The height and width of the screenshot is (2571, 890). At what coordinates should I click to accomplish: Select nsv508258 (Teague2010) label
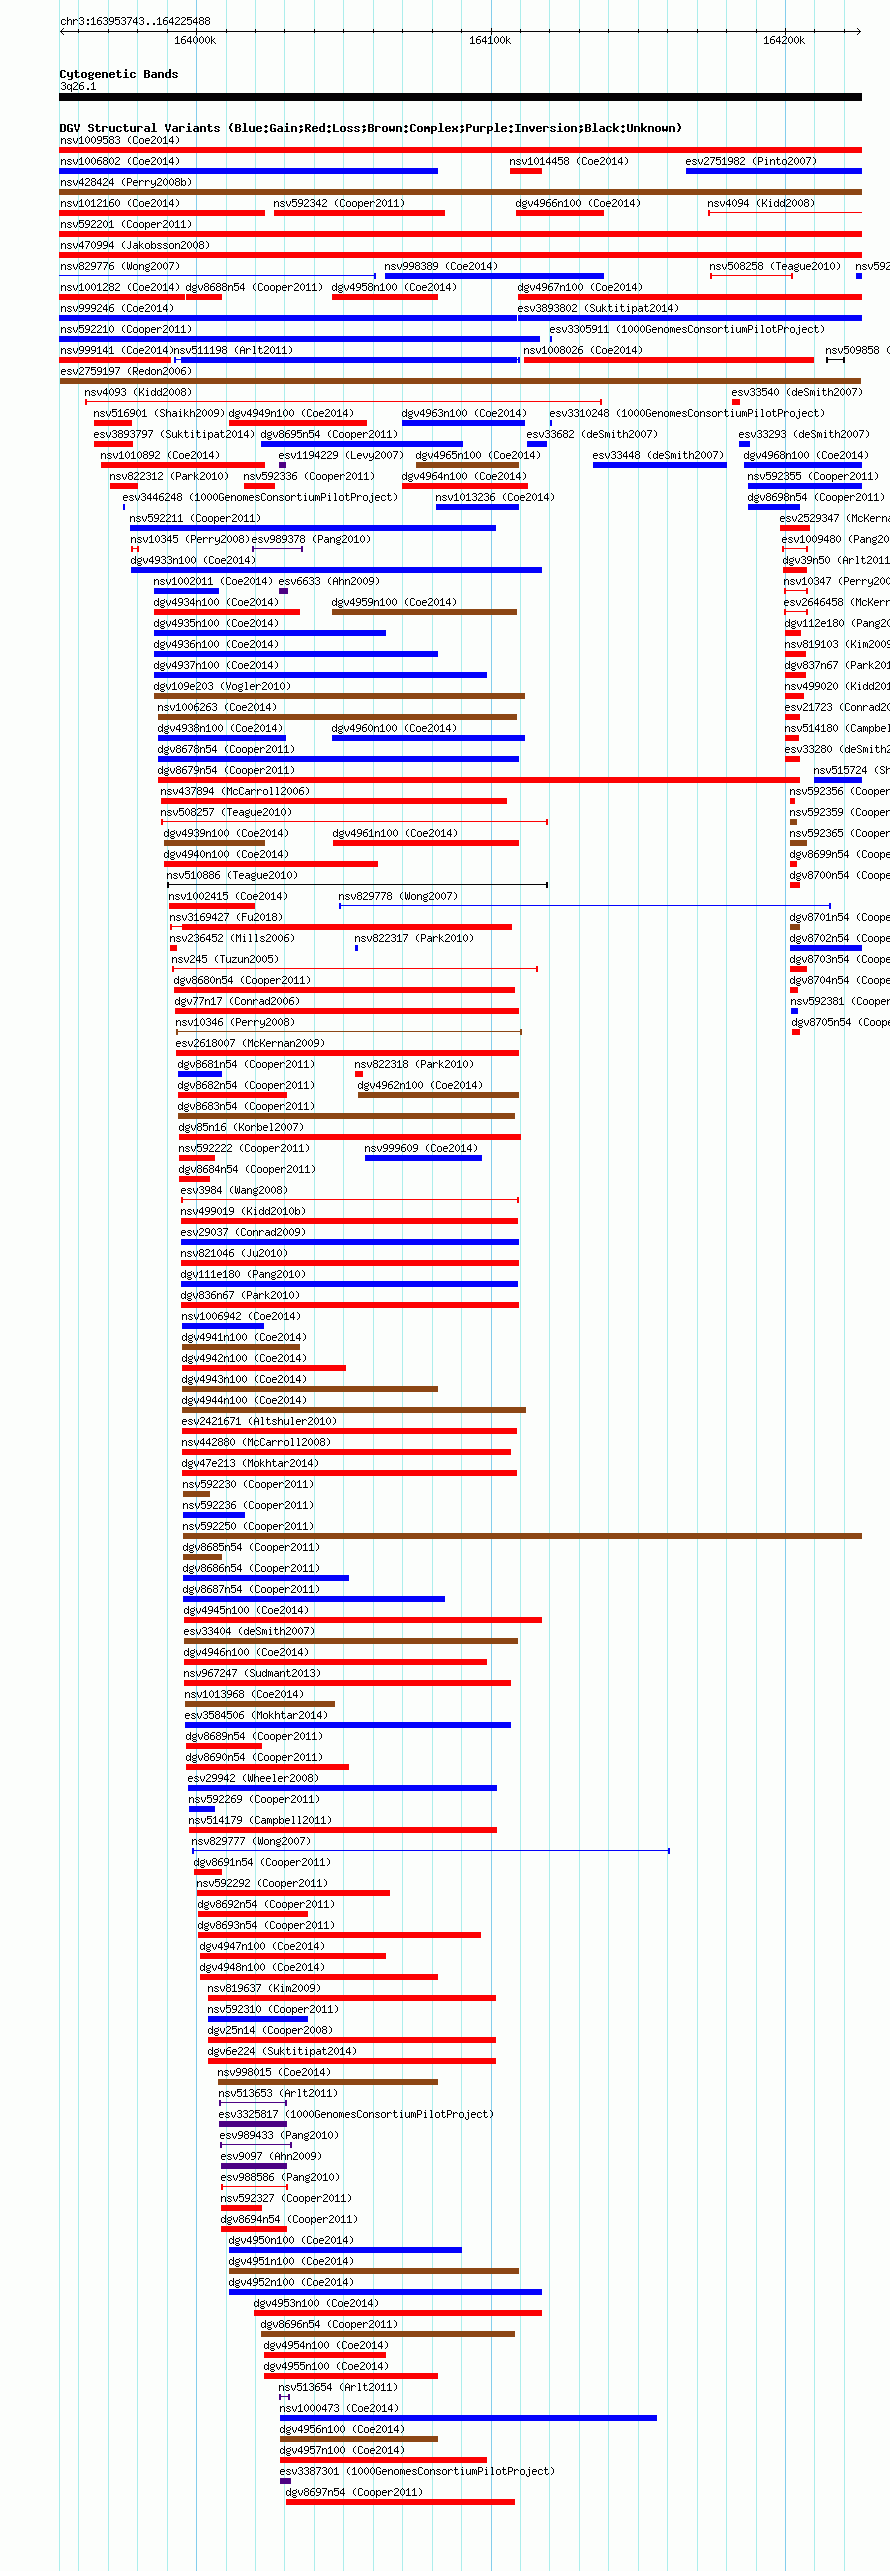[775, 266]
